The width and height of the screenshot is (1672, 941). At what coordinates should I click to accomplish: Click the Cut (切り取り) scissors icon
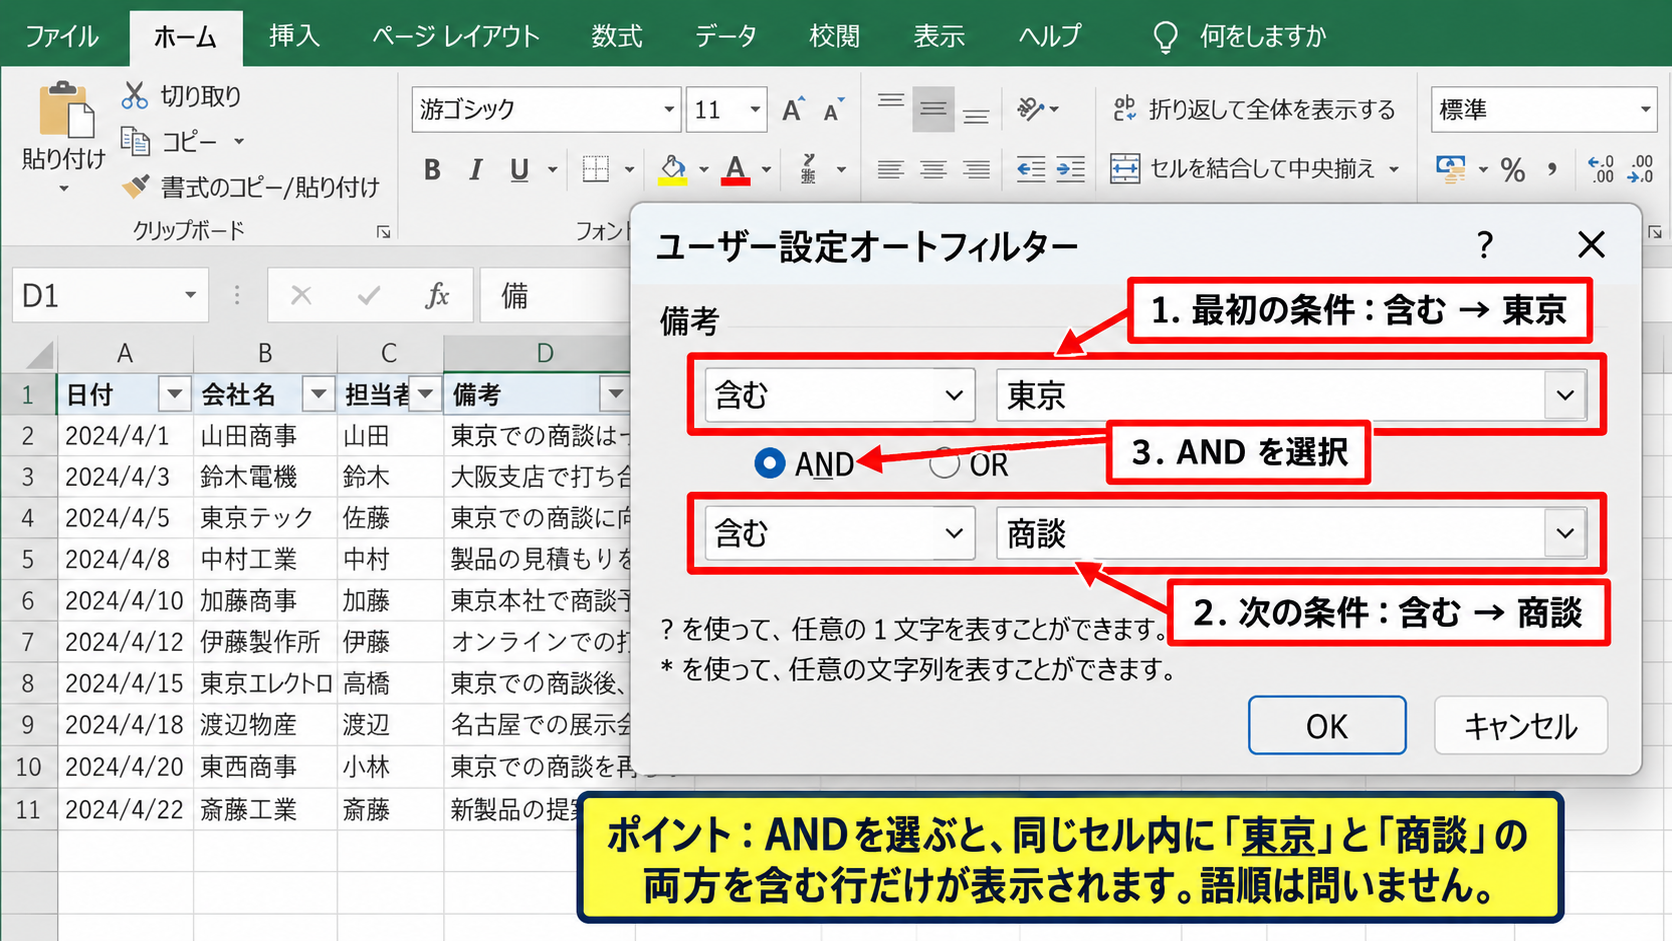point(135,95)
